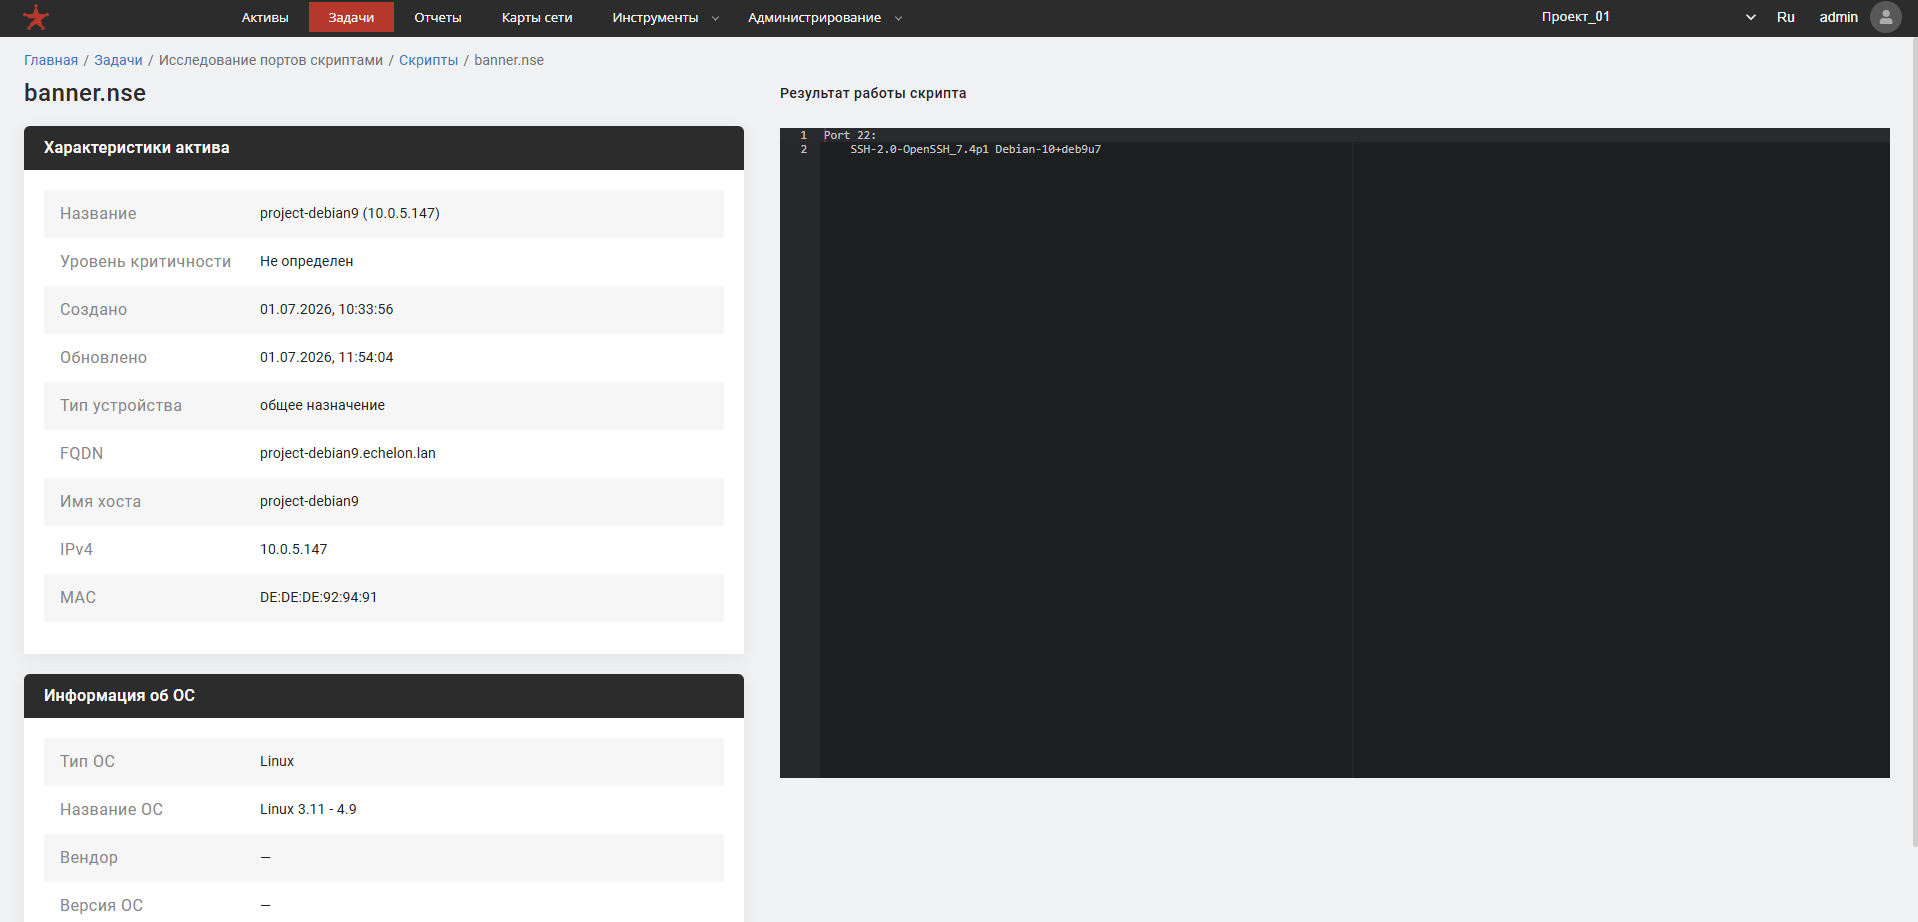Select FQDN project-debian9.echelon.lan
The width and height of the screenshot is (1918, 922).
tap(348, 453)
